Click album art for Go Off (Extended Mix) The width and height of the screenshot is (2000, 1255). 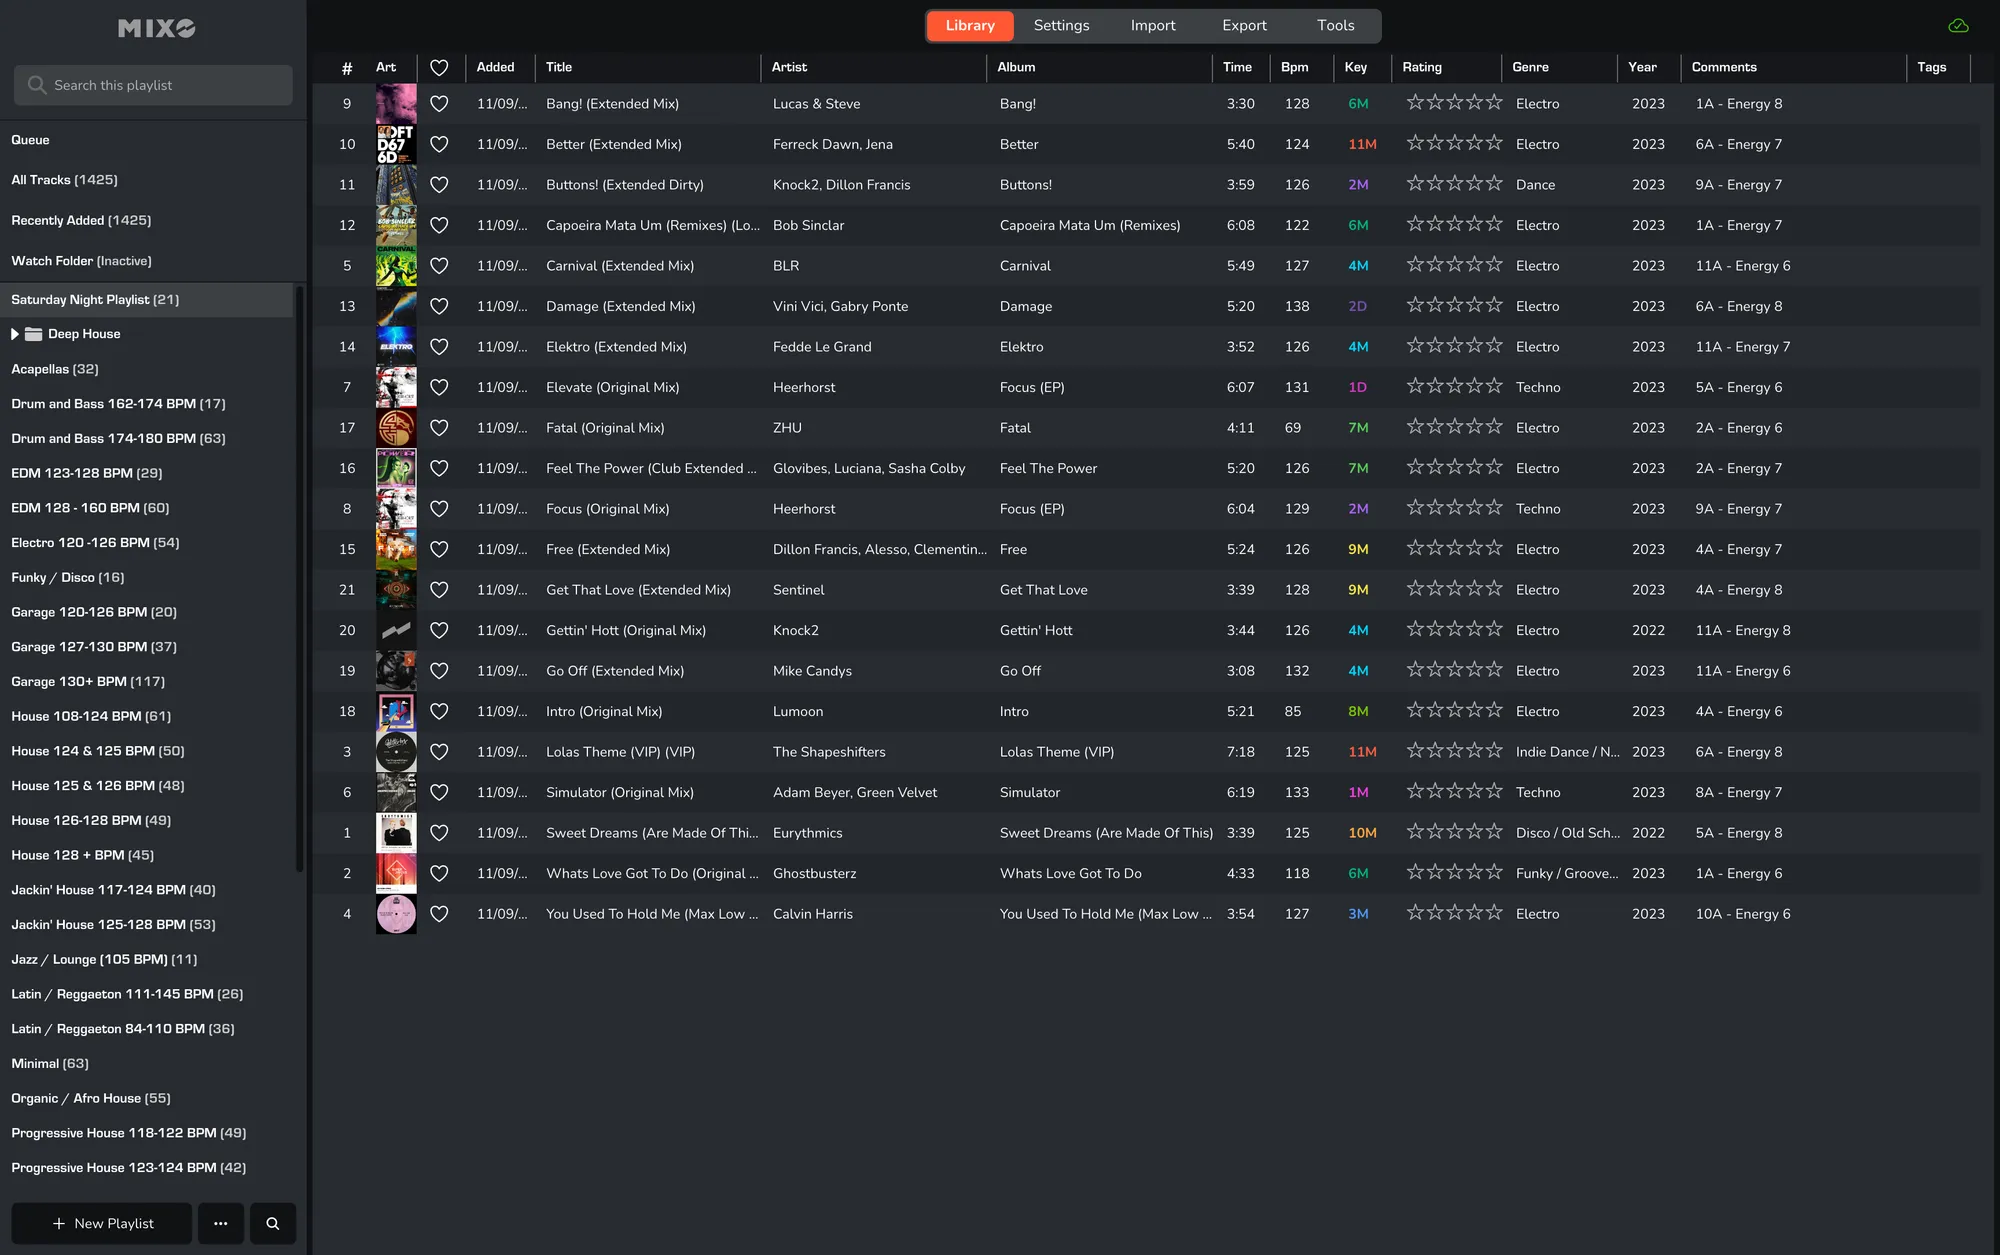(396, 670)
